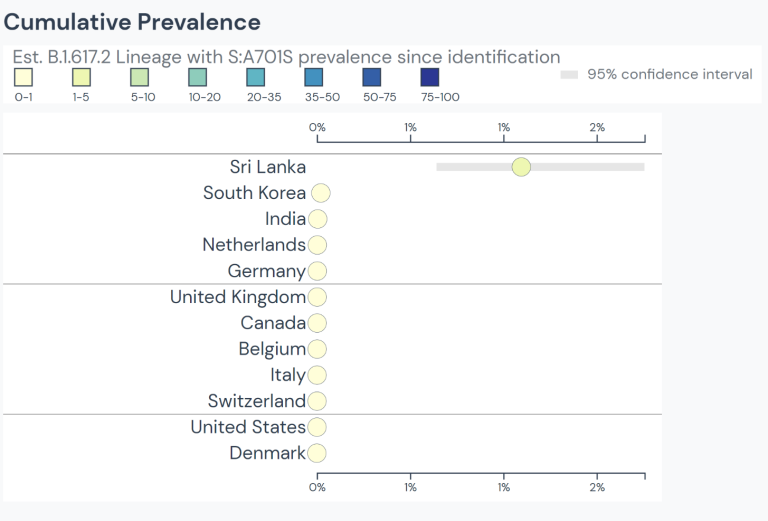
Task: Click the Netherlands data point circle
Action: tap(317, 245)
